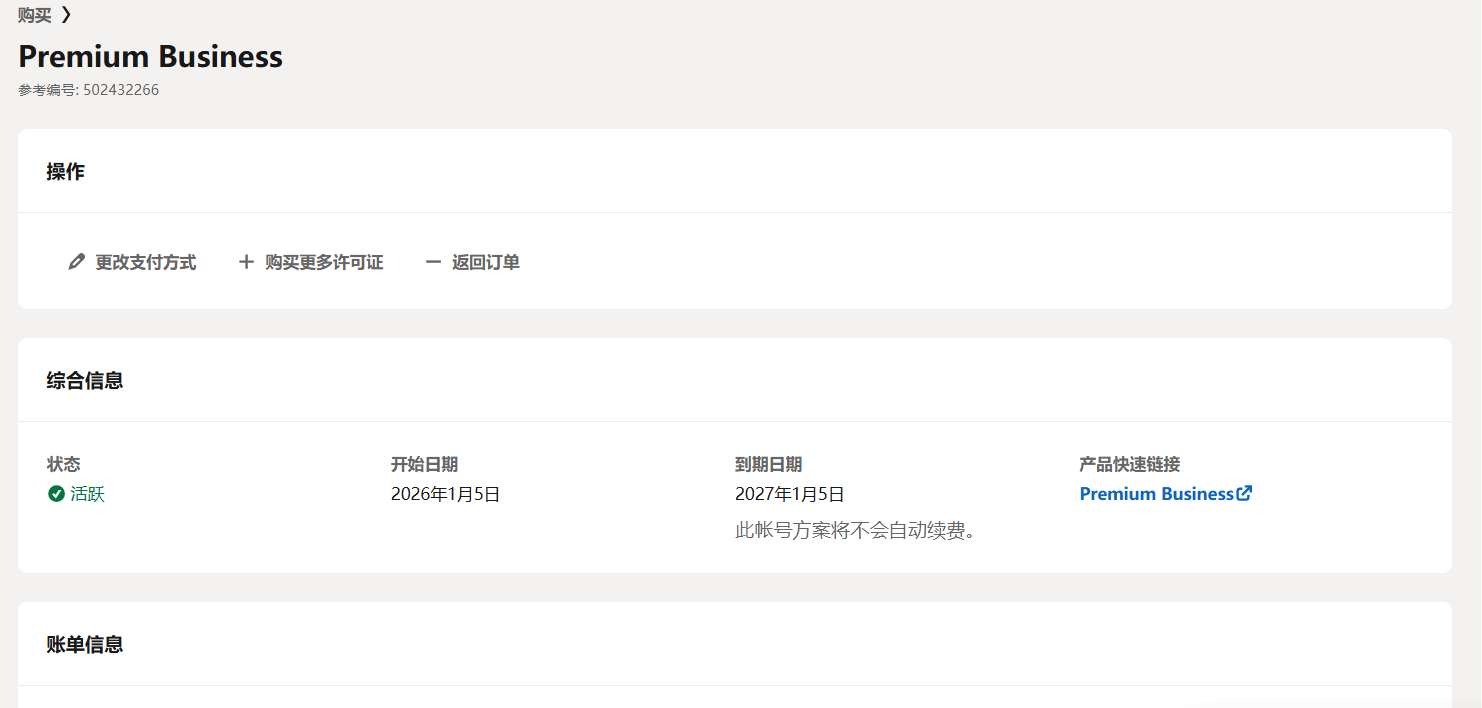Click the 活跃 status text
The height and width of the screenshot is (708, 1482).
[87, 494]
